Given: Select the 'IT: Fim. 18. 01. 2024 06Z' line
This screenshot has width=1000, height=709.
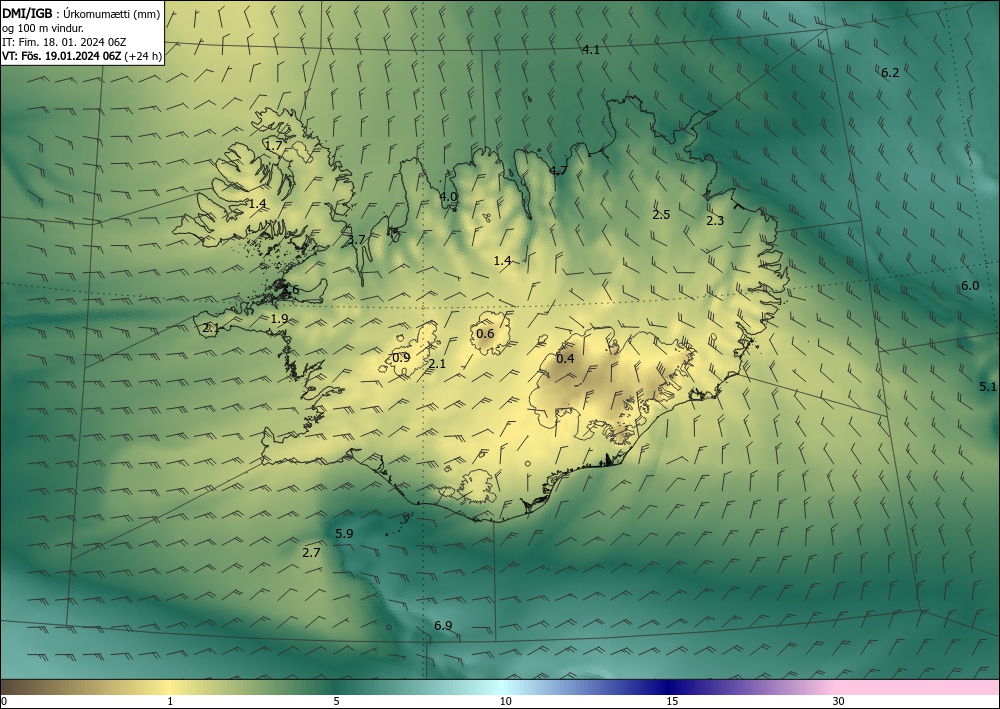Looking at the screenshot, I should pyautogui.click(x=64, y=42).
